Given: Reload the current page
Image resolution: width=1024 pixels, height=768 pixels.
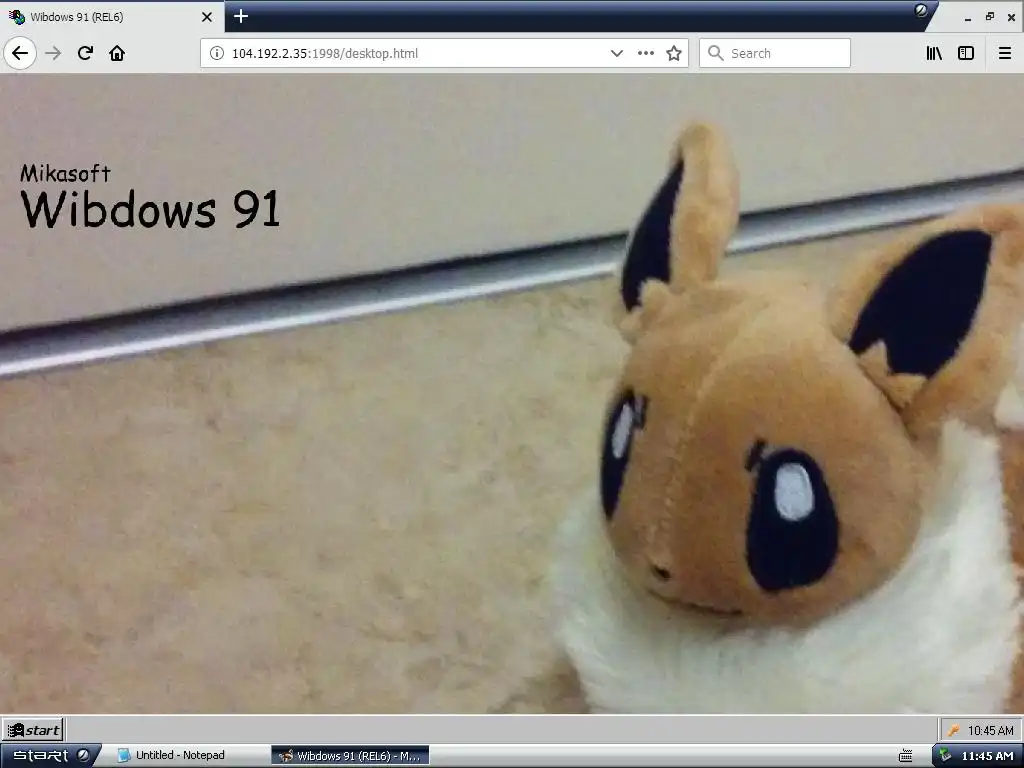Looking at the screenshot, I should click(x=85, y=53).
